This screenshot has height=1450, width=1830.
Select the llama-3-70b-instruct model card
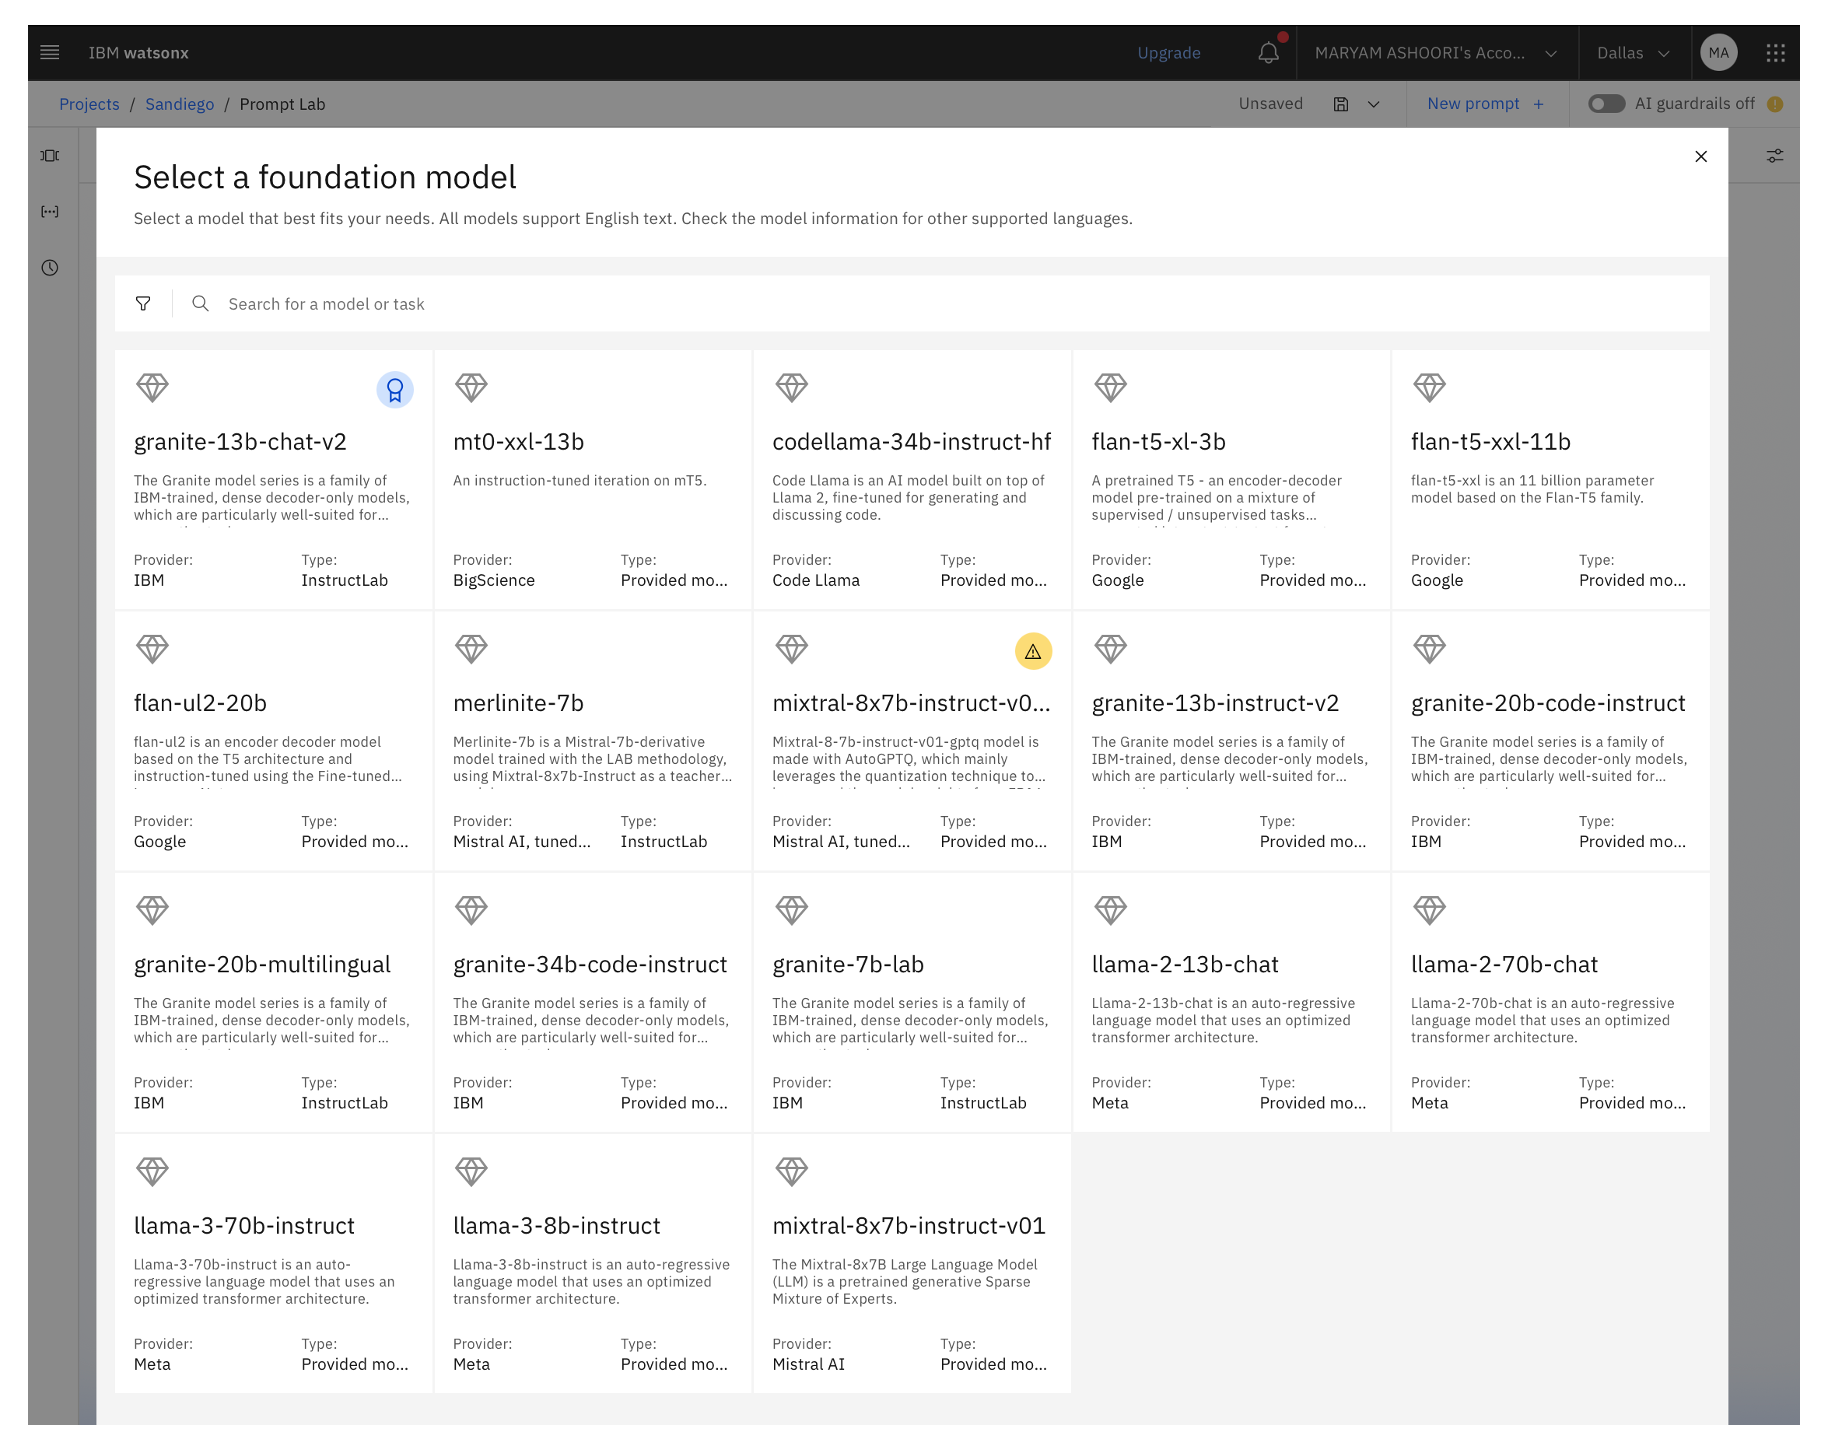(x=272, y=1265)
